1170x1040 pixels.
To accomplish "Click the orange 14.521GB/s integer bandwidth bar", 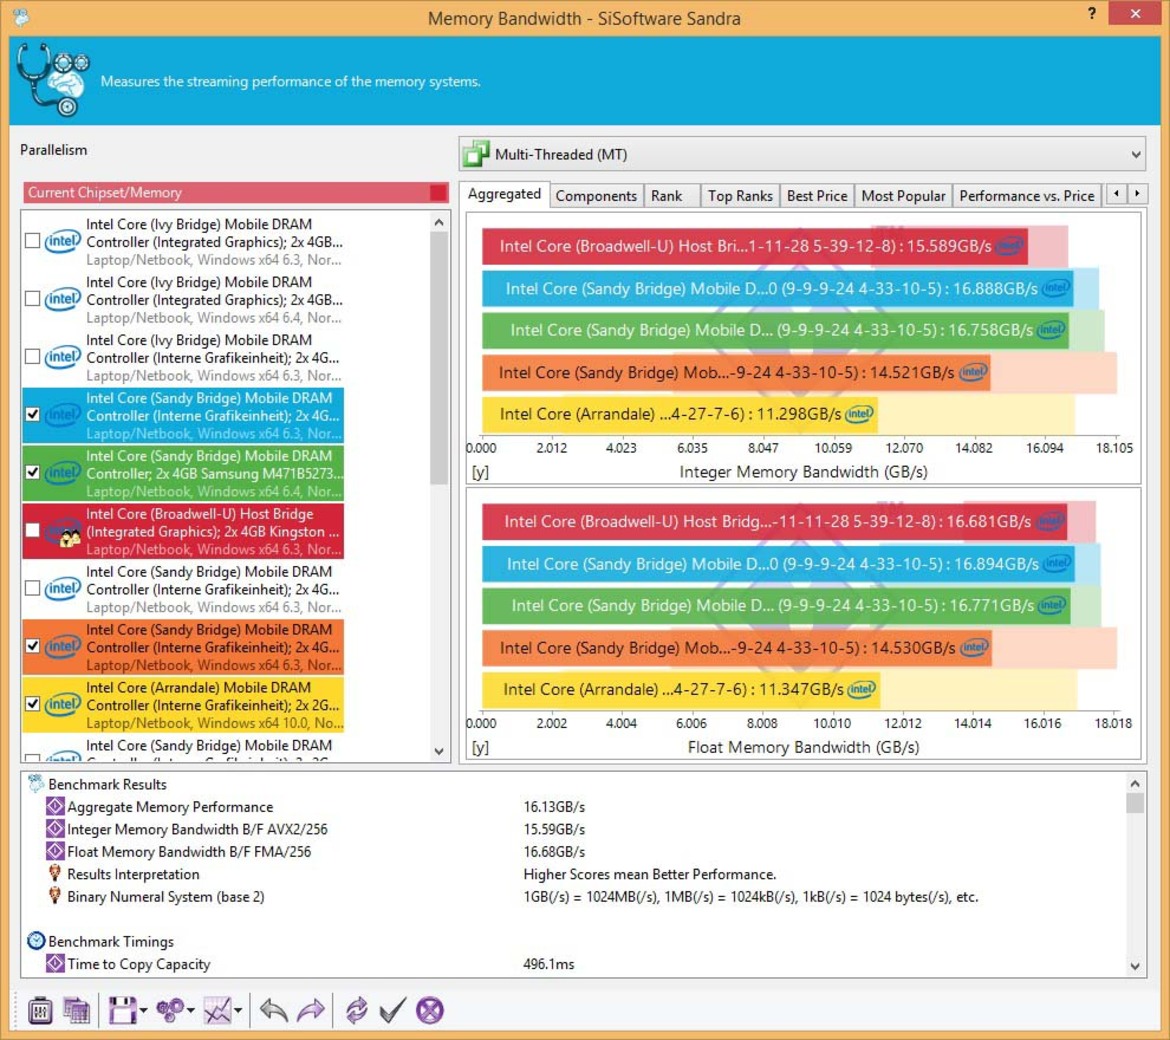I will pos(736,372).
